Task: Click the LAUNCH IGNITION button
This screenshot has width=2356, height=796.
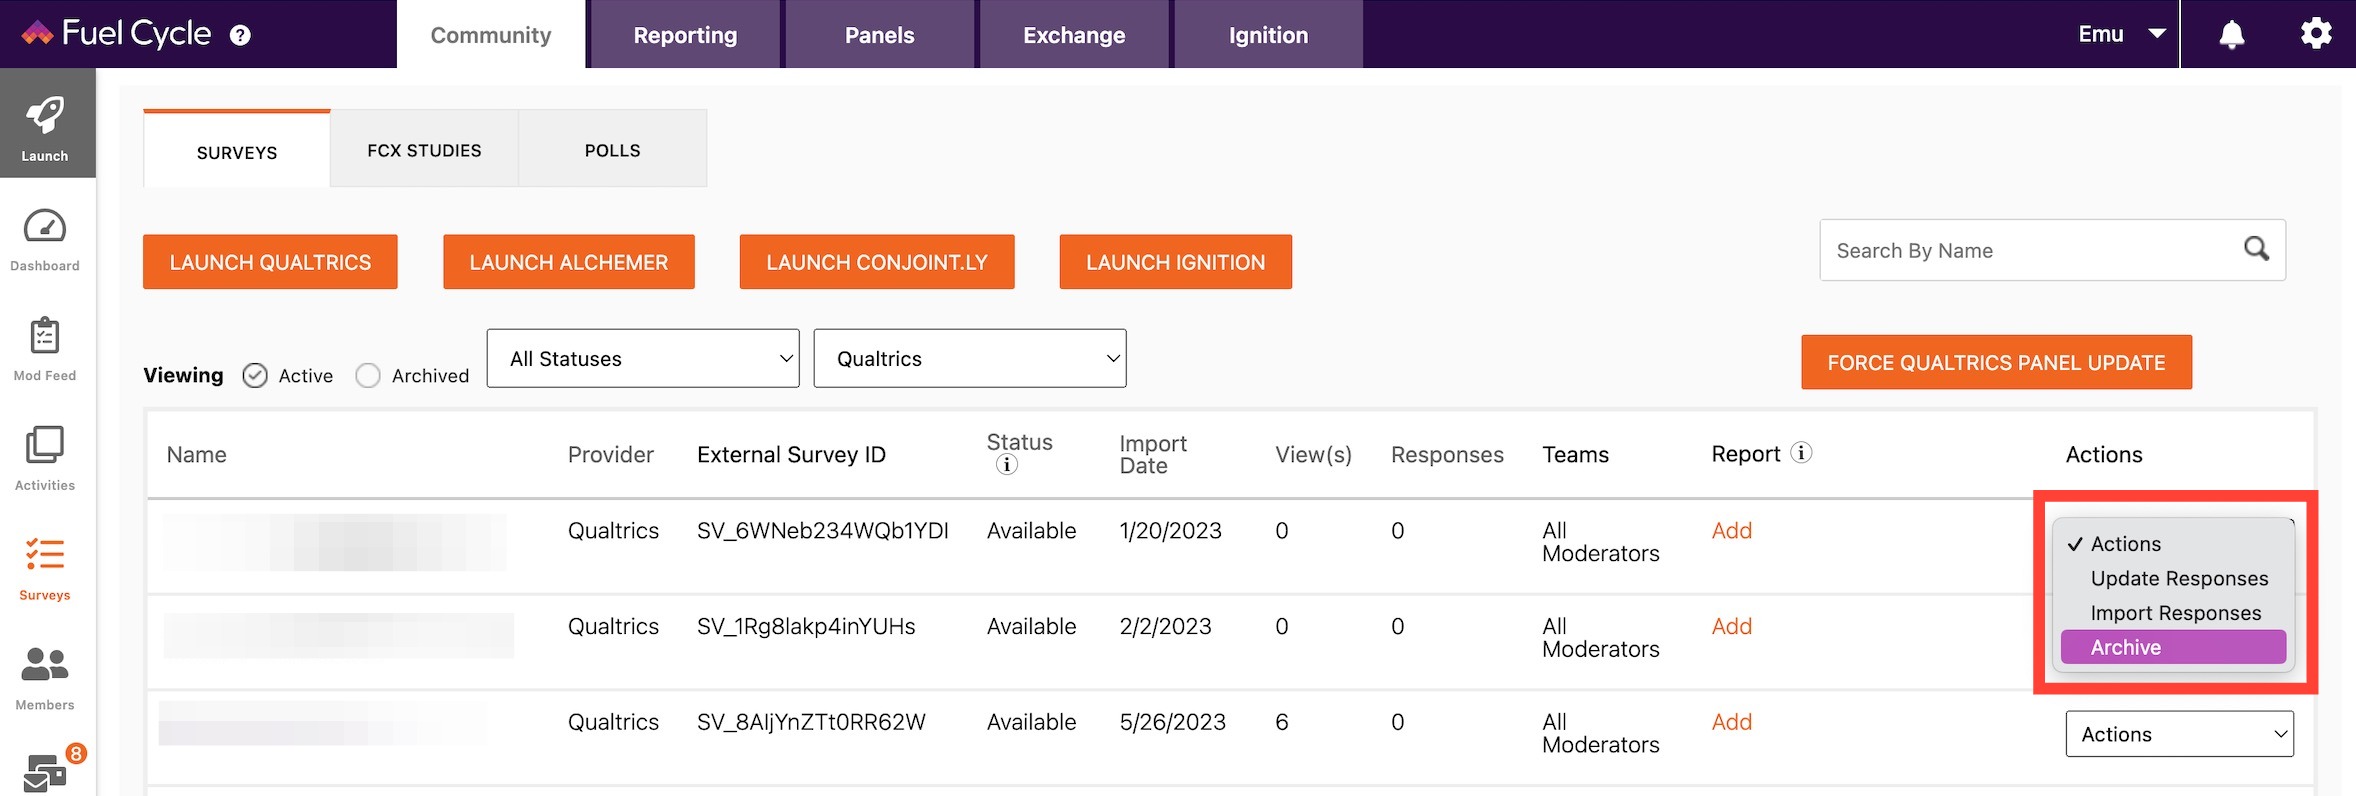Action: point(1176,262)
